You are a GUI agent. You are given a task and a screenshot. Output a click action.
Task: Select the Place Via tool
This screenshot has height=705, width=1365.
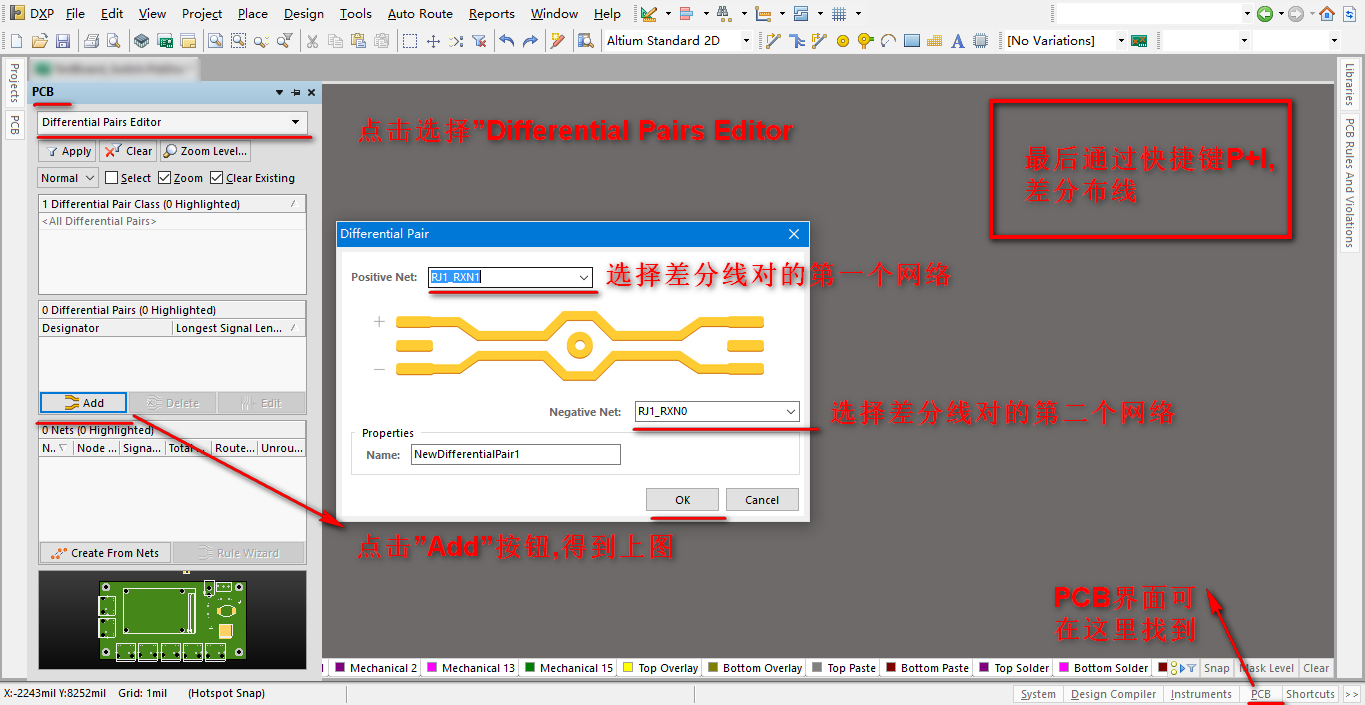point(865,41)
